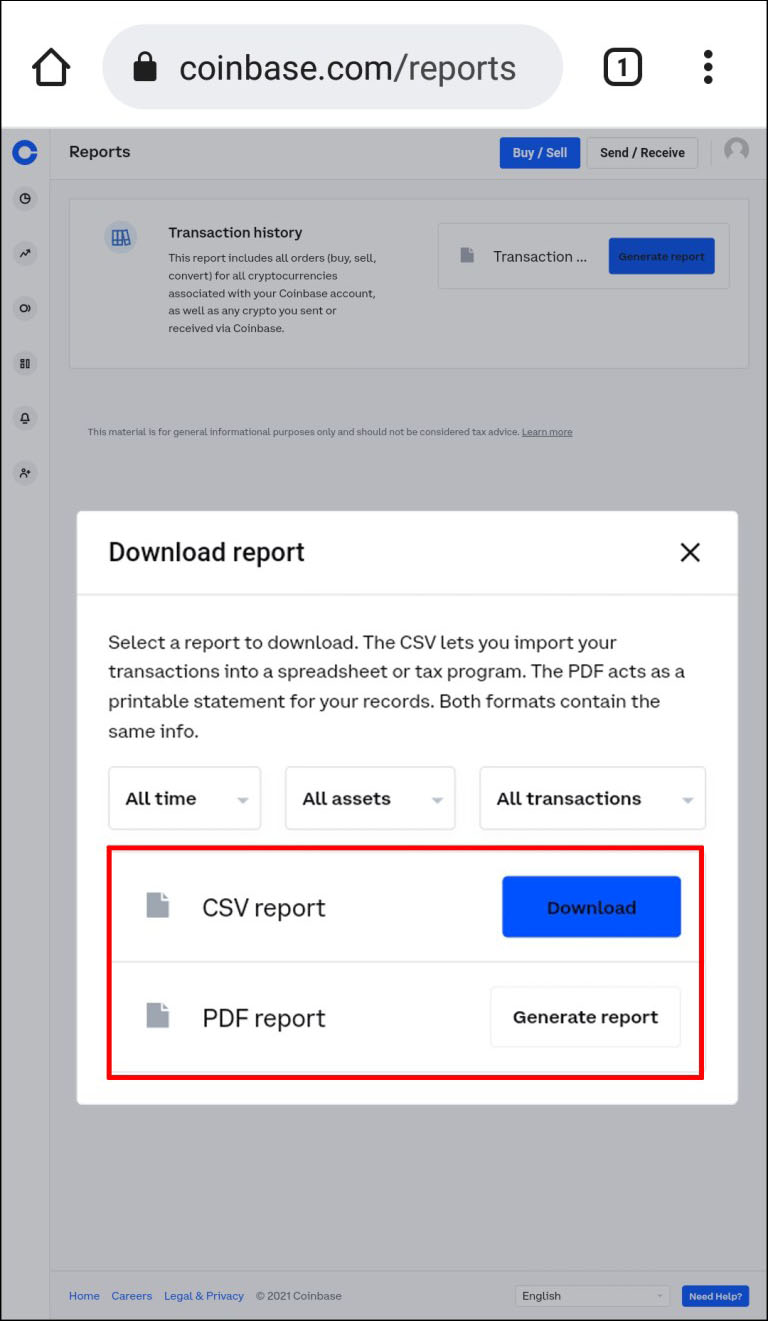768x1321 pixels.
Task: Click the Transaction history title text
Action: [x=235, y=233]
